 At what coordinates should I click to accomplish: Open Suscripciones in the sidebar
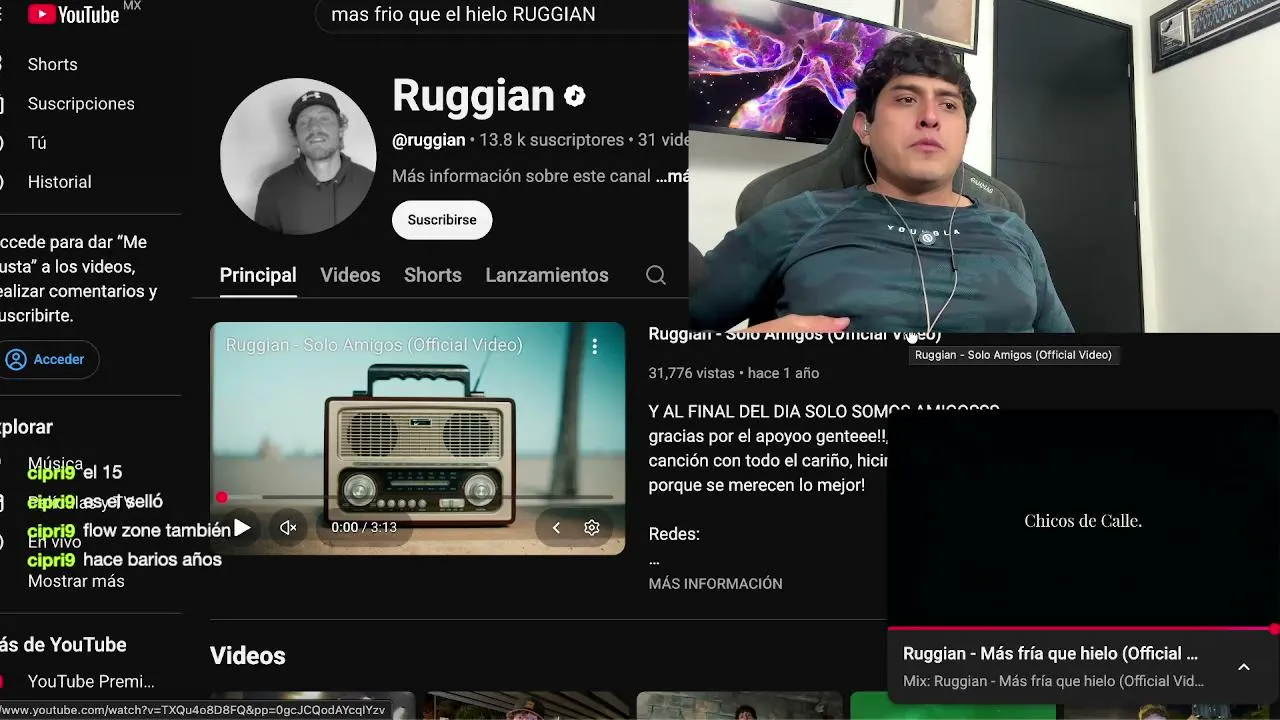(81, 104)
